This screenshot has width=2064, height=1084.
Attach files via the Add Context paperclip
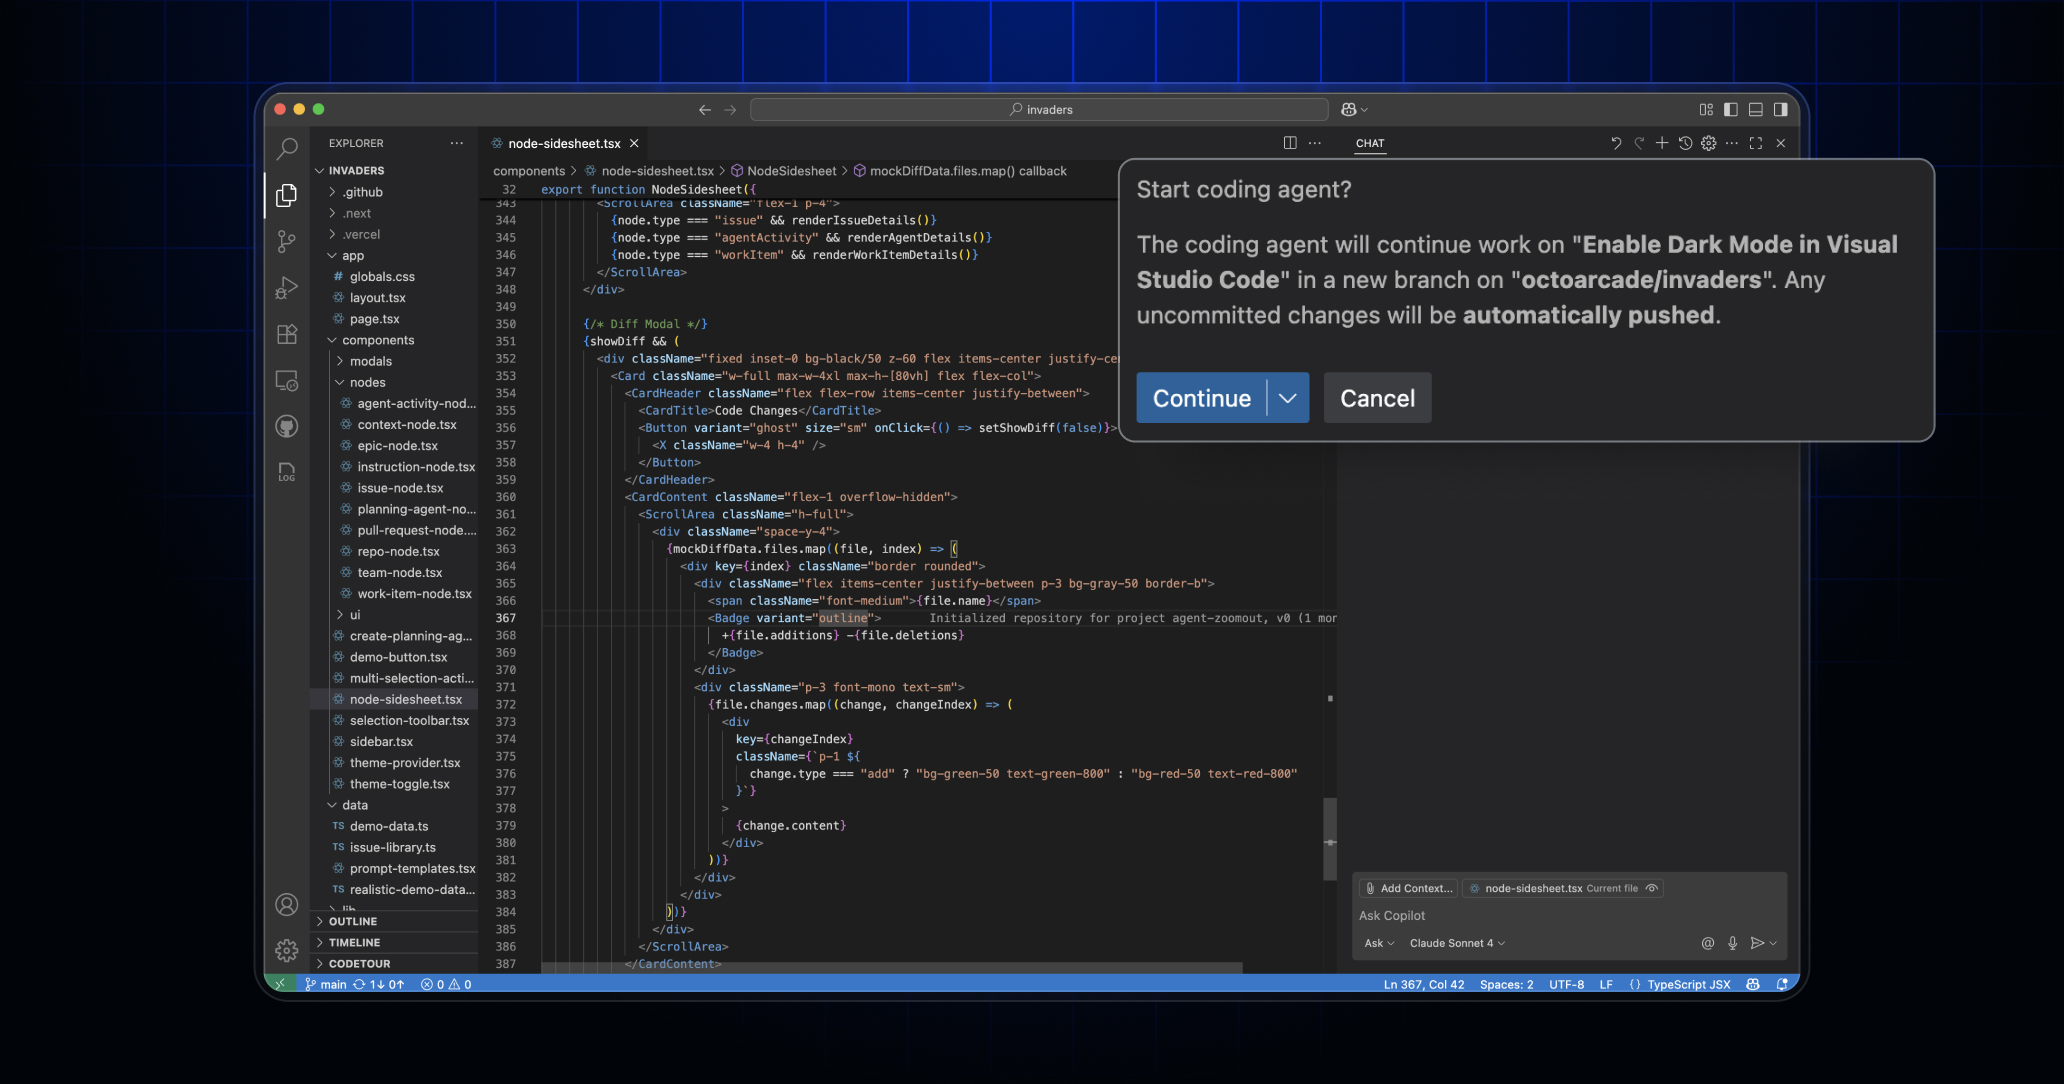point(1368,888)
